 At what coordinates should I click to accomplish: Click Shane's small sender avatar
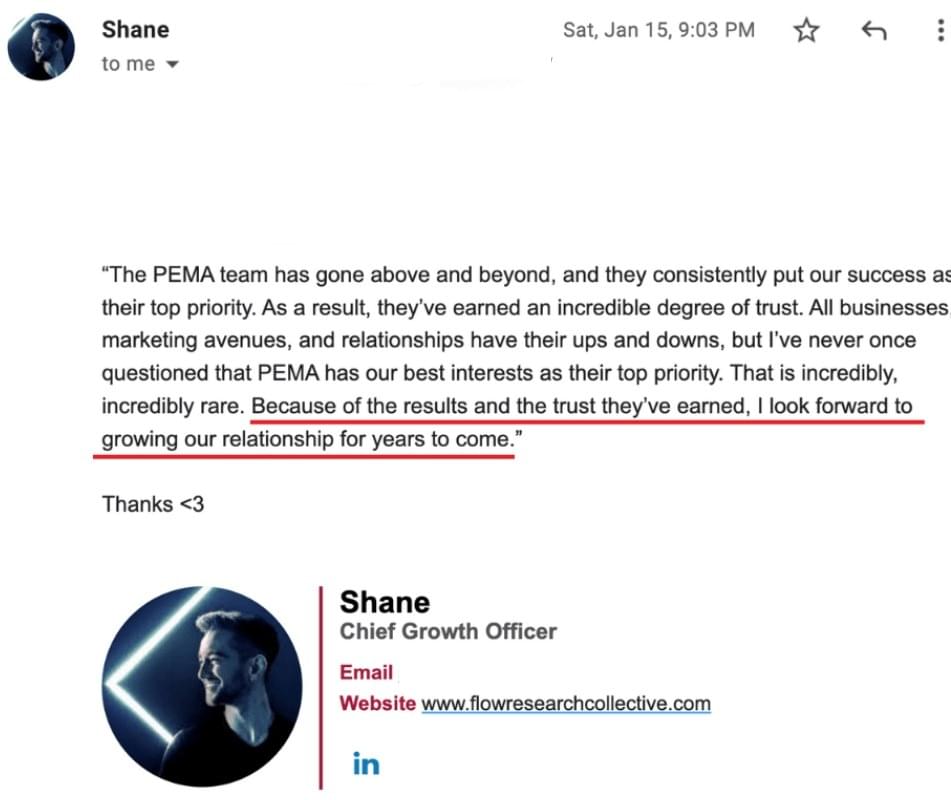tap(41, 47)
